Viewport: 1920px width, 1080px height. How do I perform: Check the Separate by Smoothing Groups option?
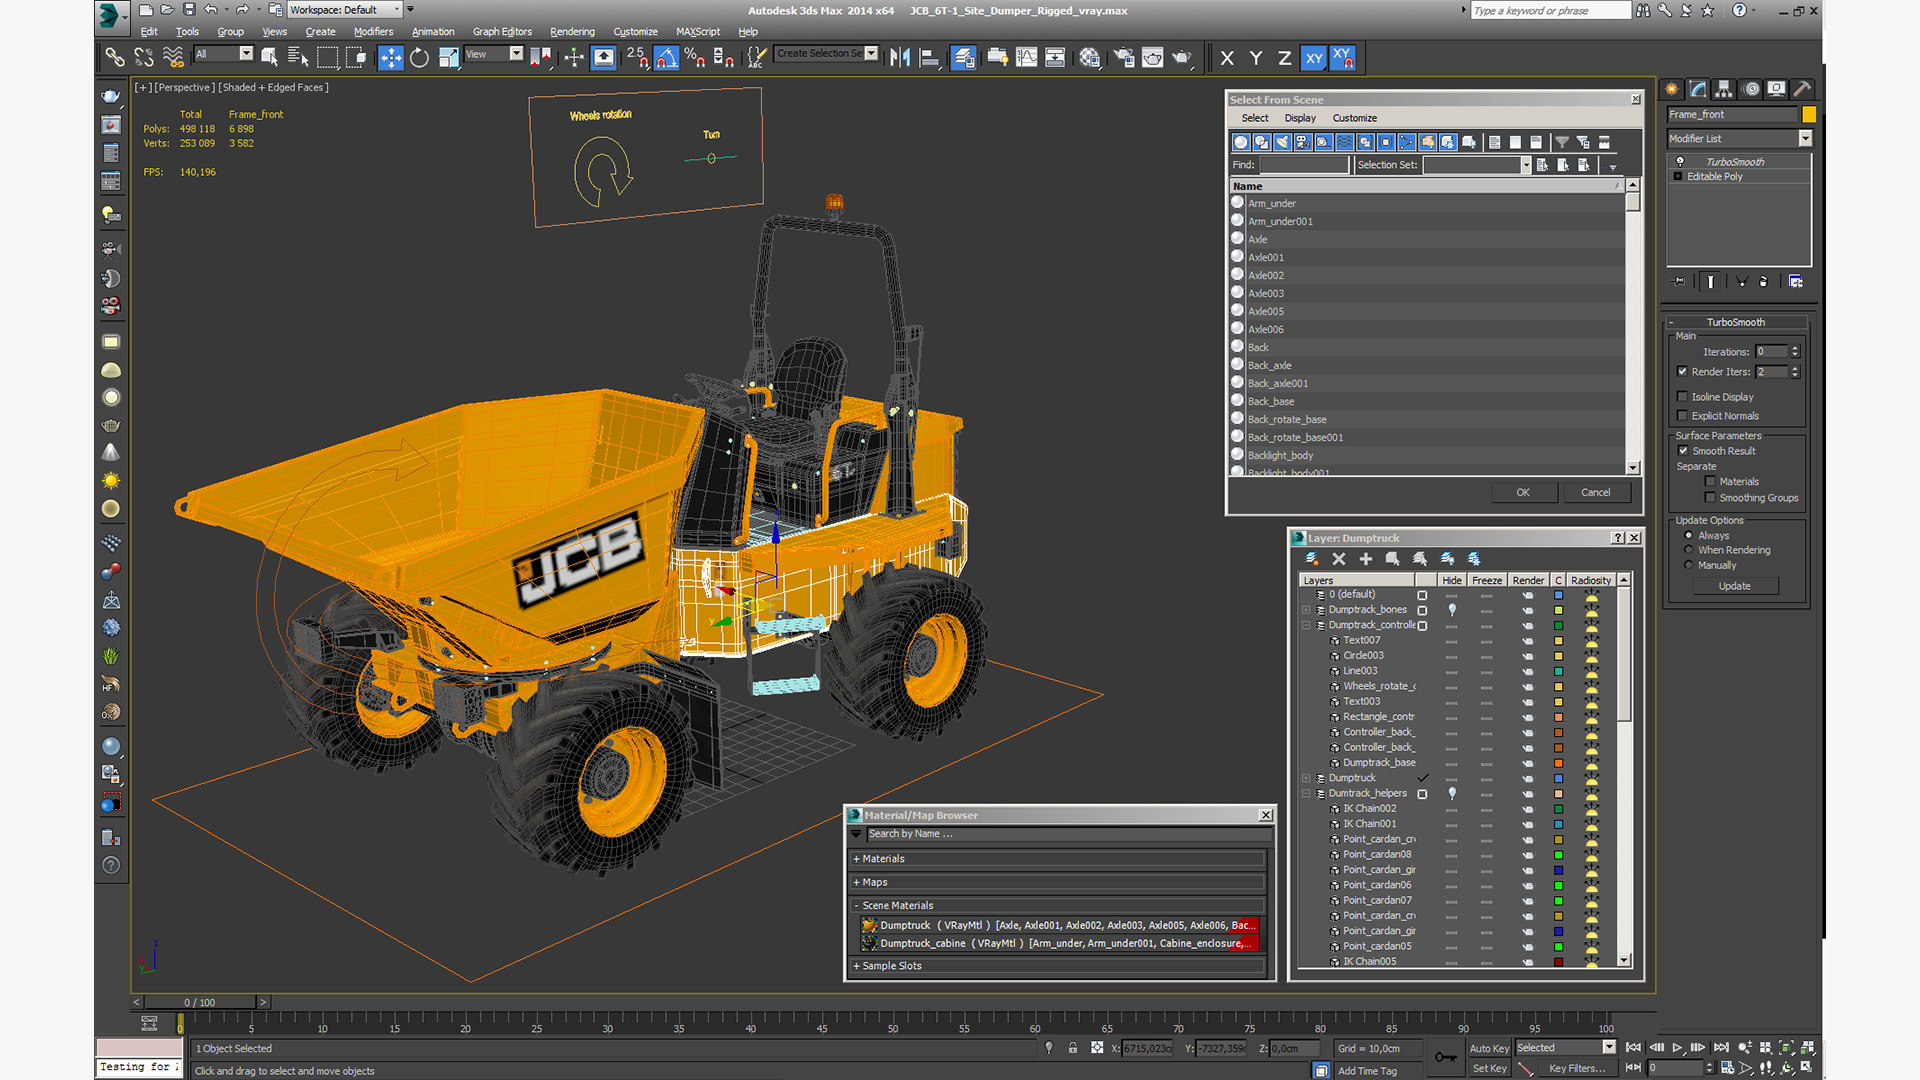pyautogui.click(x=1710, y=497)
